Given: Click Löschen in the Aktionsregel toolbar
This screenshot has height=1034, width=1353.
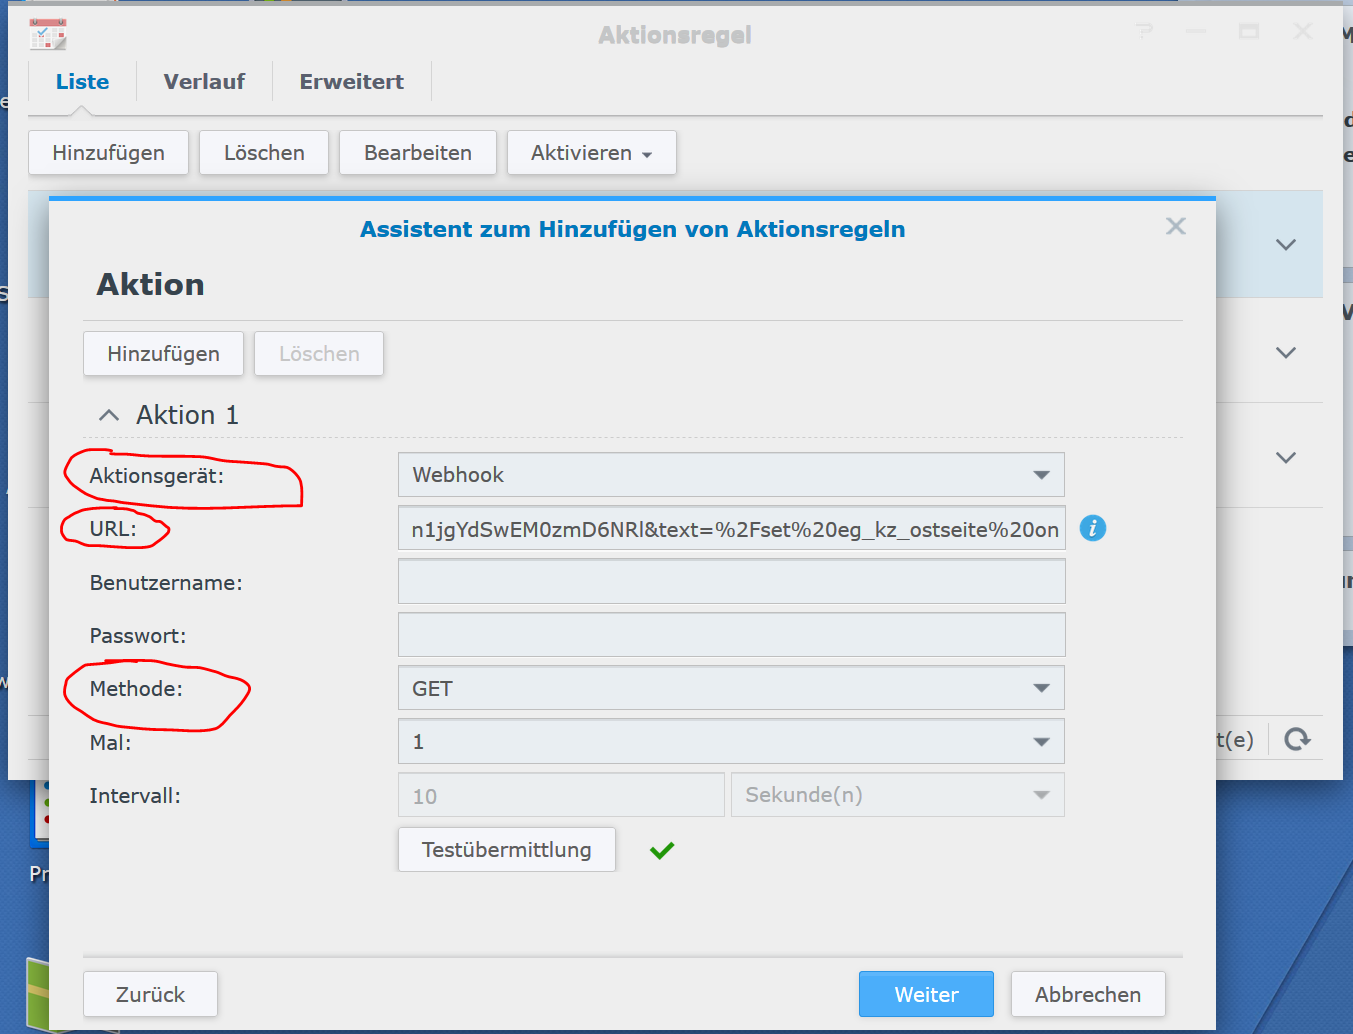Looking at the screenshot, I should 264,153.
